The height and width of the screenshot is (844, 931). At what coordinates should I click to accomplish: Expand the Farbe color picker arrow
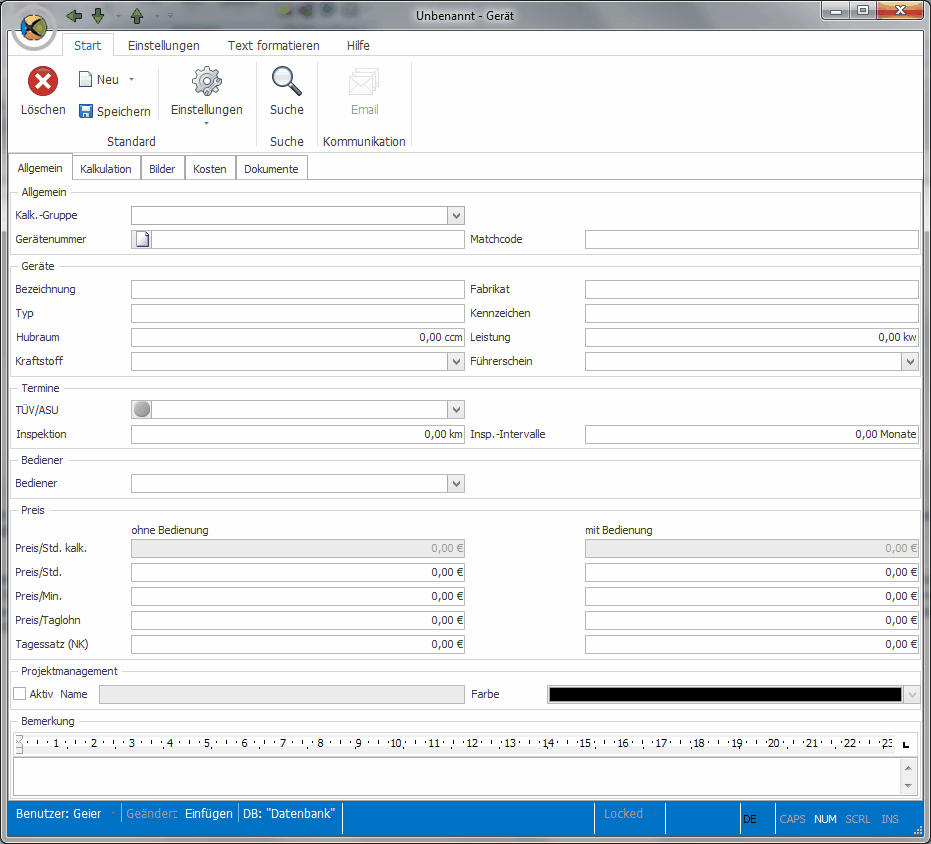[911, 694]
